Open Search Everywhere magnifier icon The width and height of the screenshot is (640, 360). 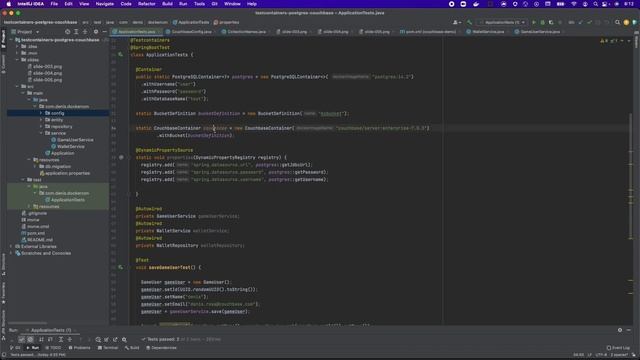click(x=618, y=22)
